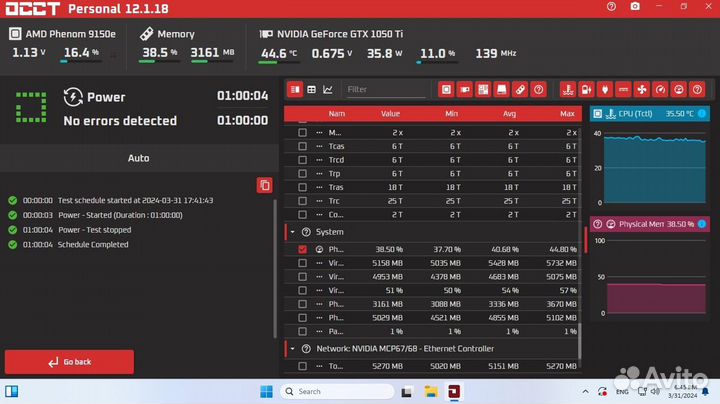
Task: Sort by the Value column header
Action: [x=390, y=113]
